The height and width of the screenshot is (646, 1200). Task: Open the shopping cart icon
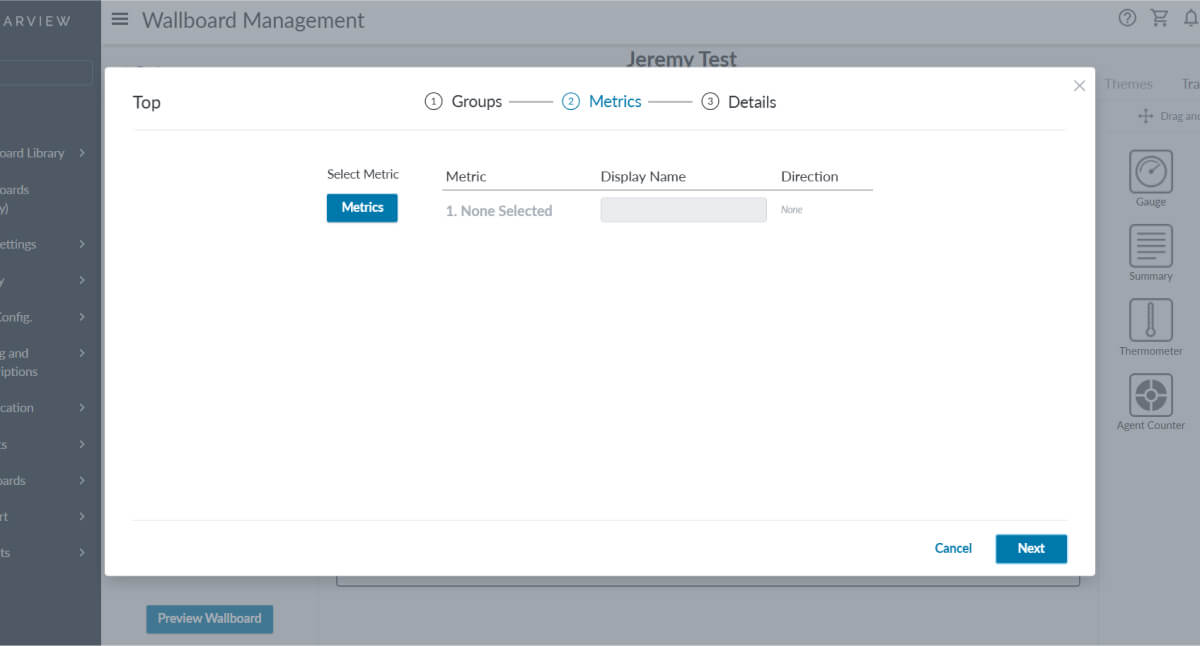coord(1159,18)
